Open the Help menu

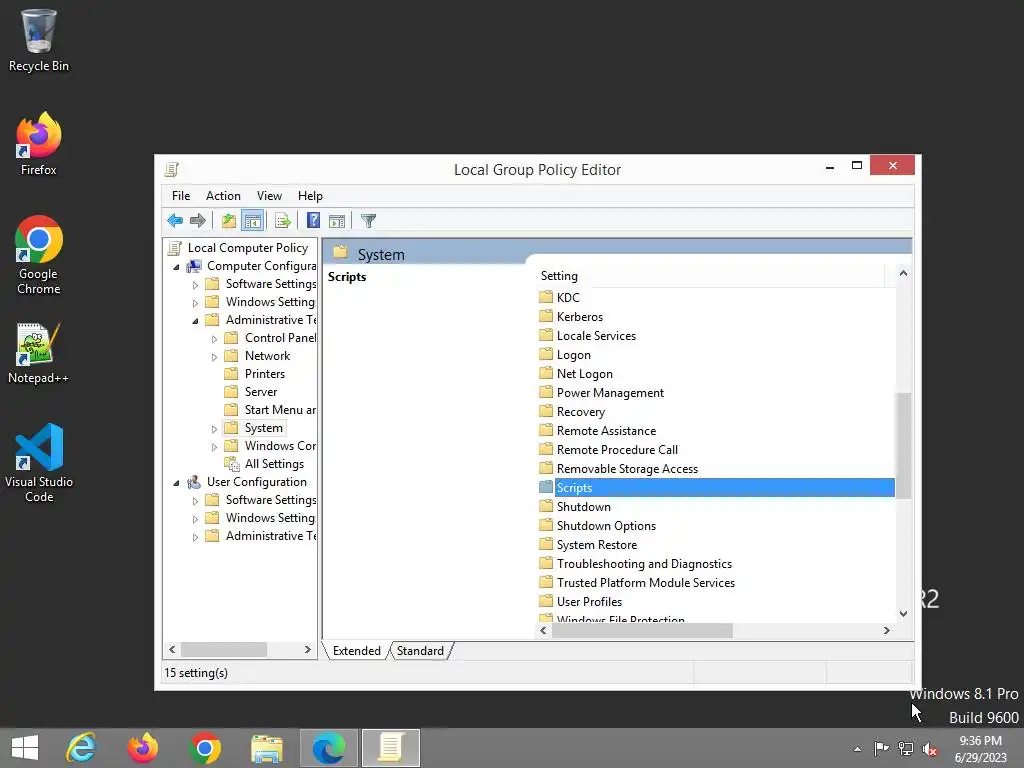point(310,196)
